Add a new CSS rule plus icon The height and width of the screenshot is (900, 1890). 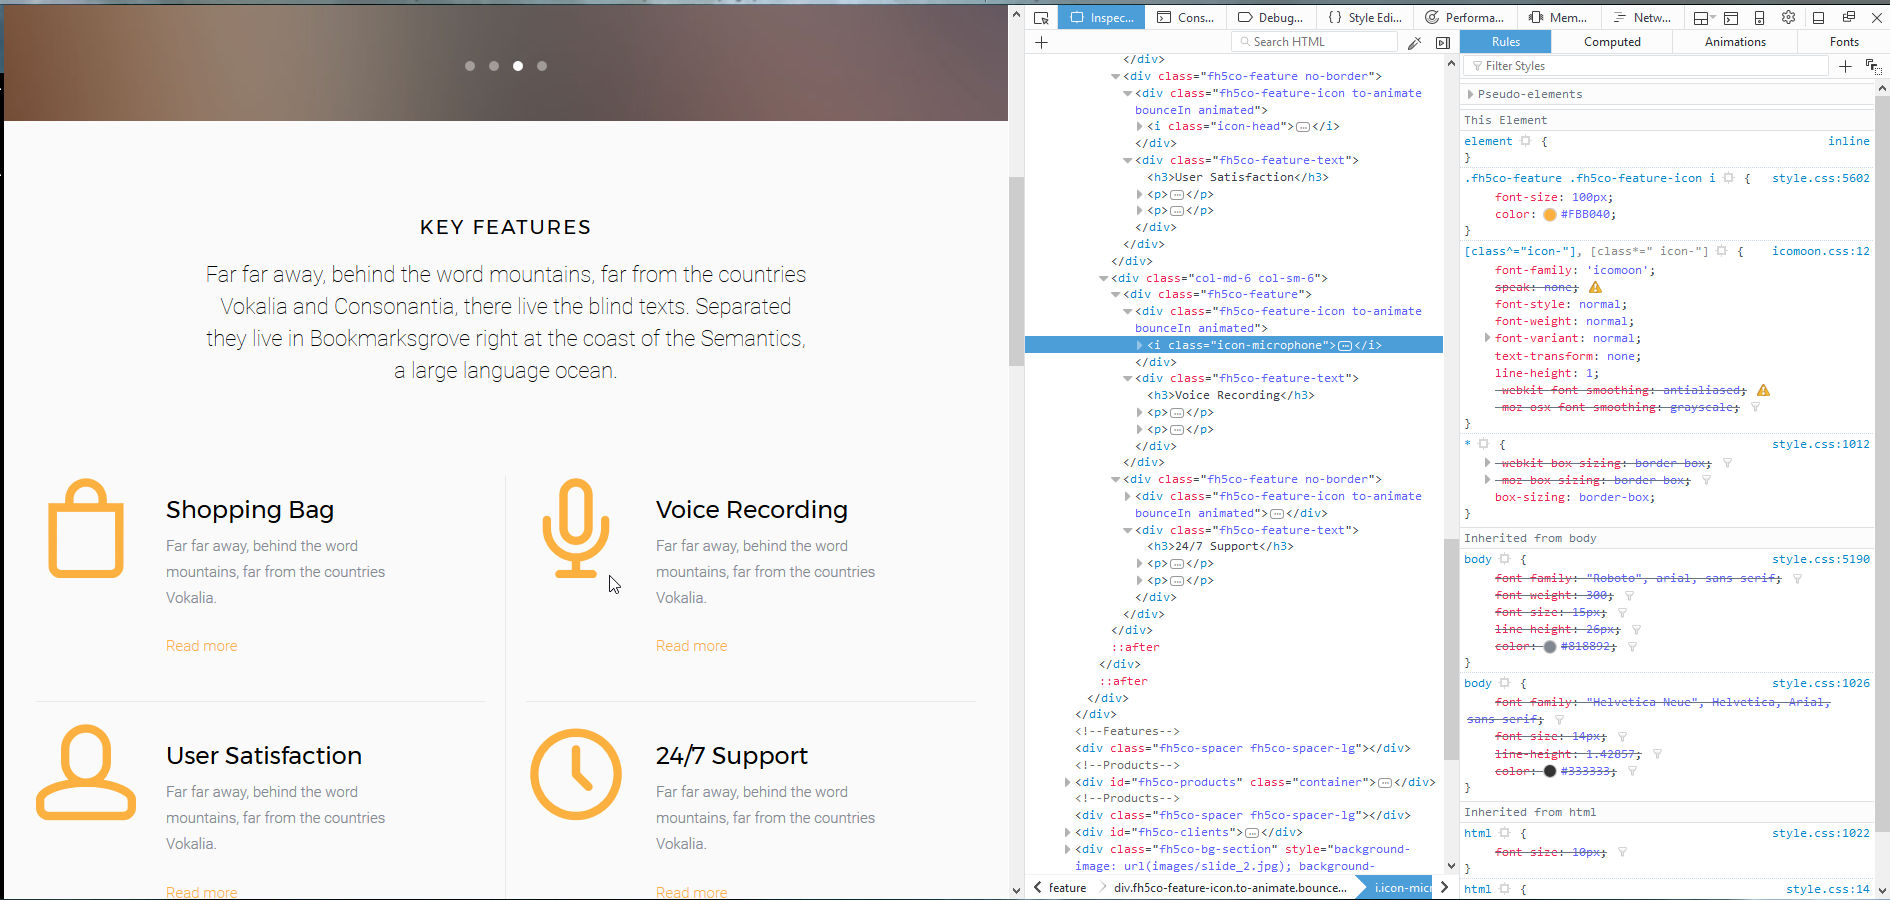coord(1845,66)
